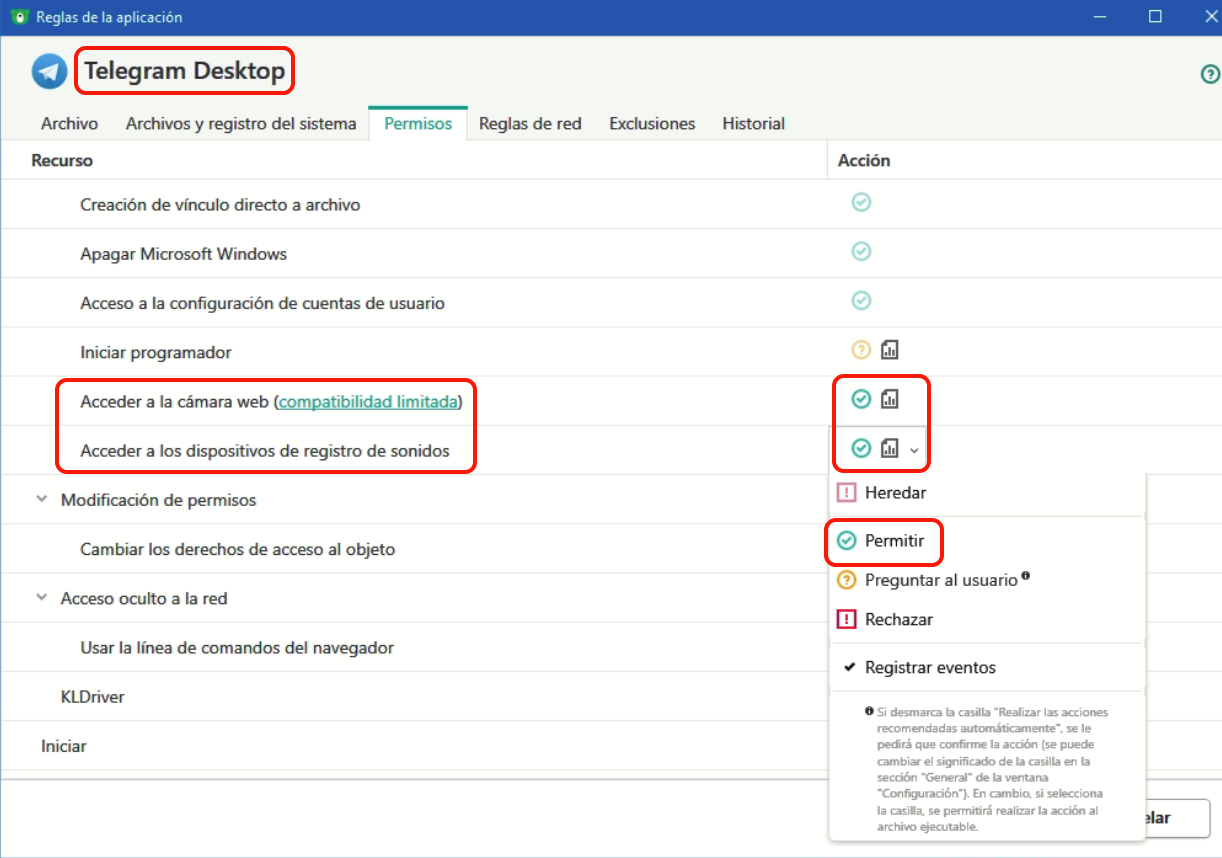
Task: Go to the Historial tab
Action: (x=753, y=123)
